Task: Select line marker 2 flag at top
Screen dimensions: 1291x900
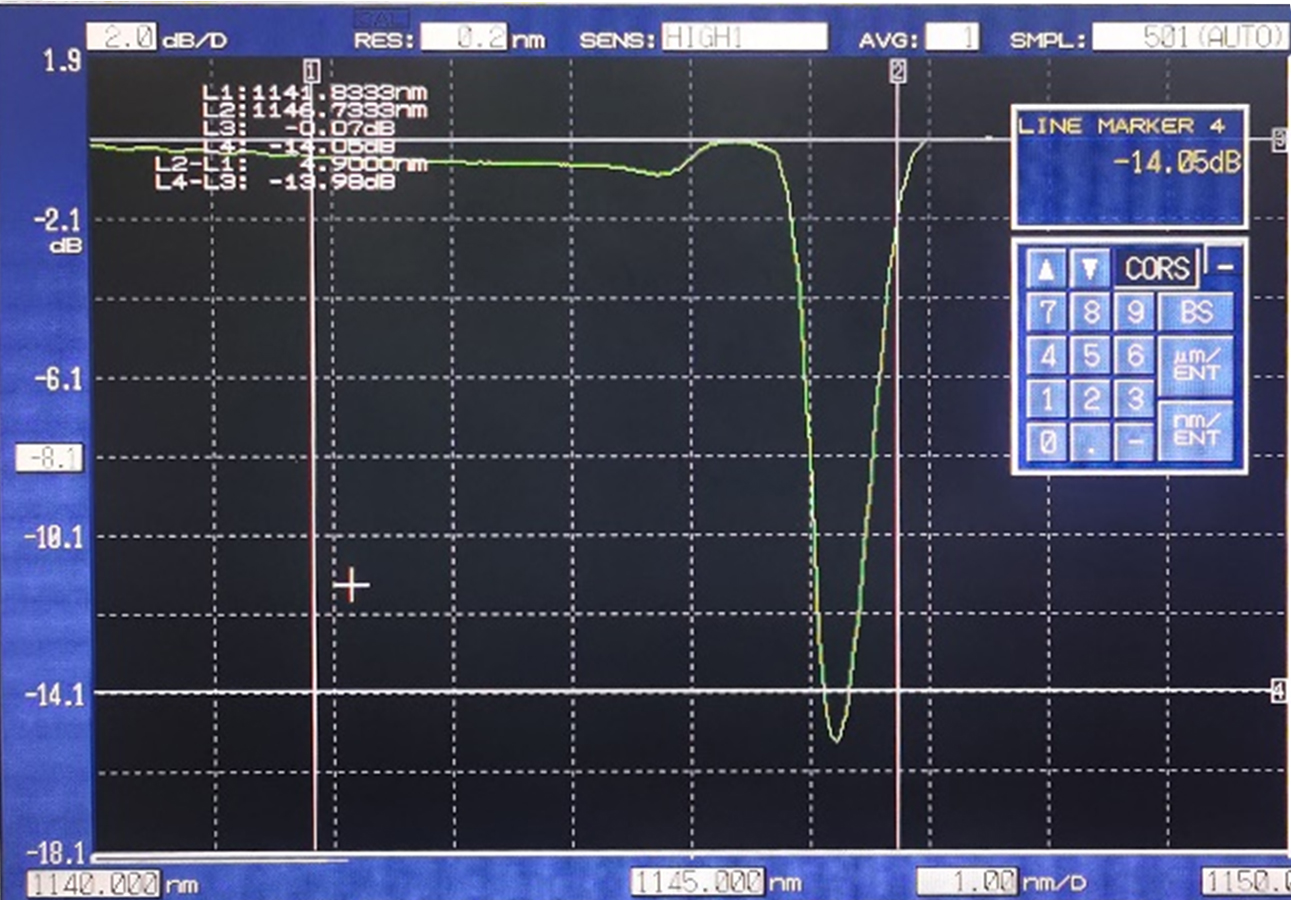Action: 897,71
